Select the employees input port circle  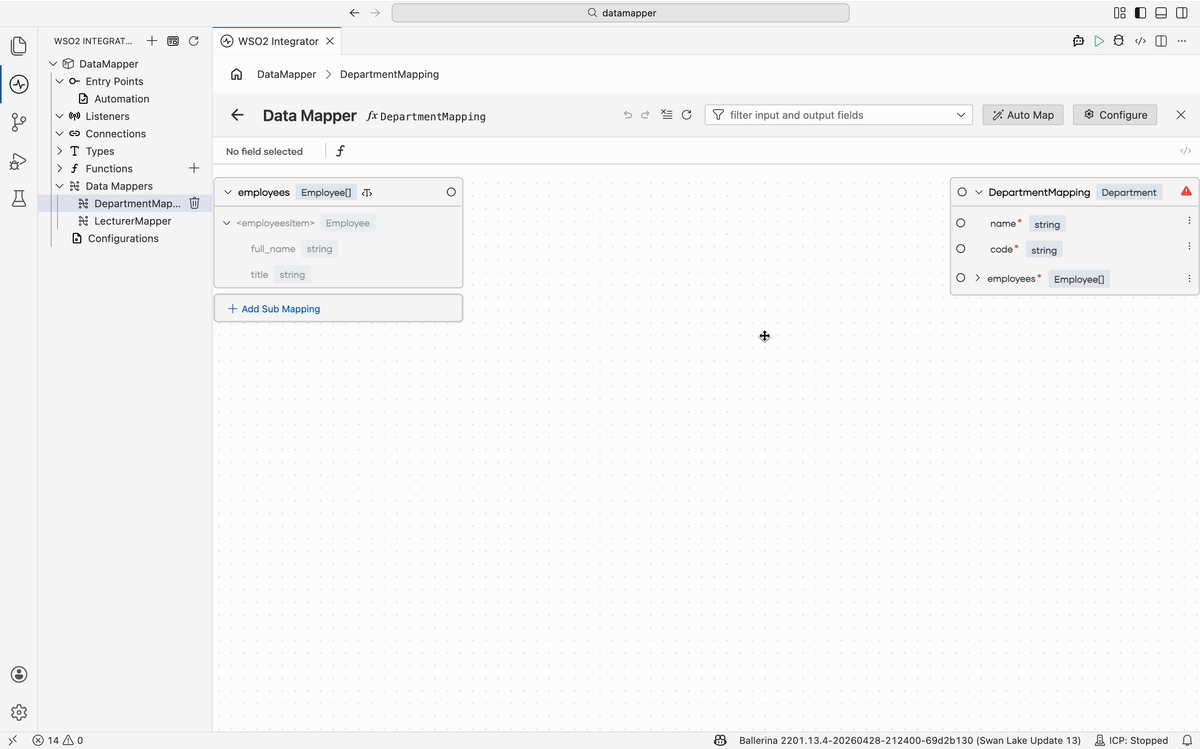pos(451,192)
